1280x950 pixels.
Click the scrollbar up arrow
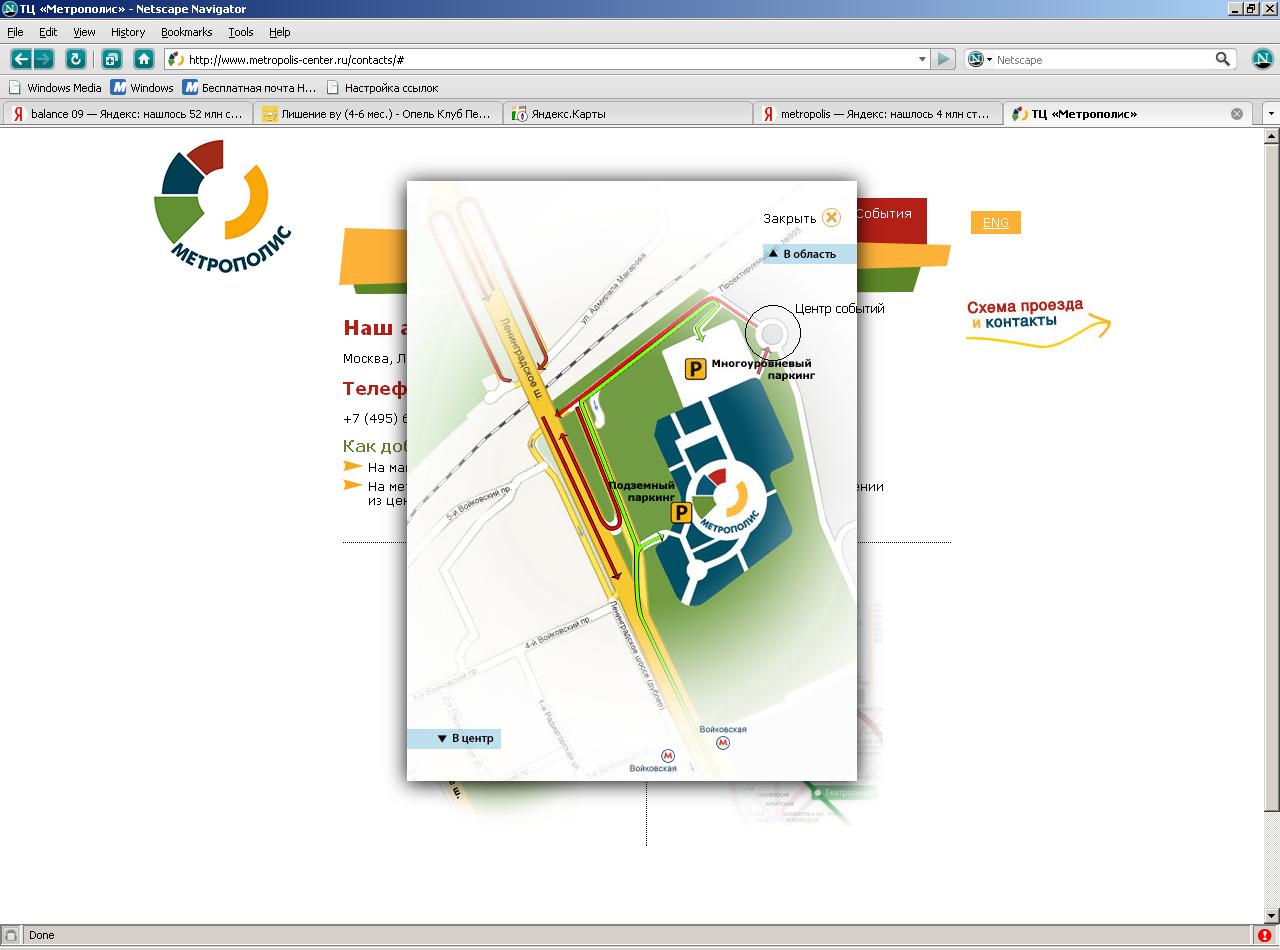pos(1272,135)
